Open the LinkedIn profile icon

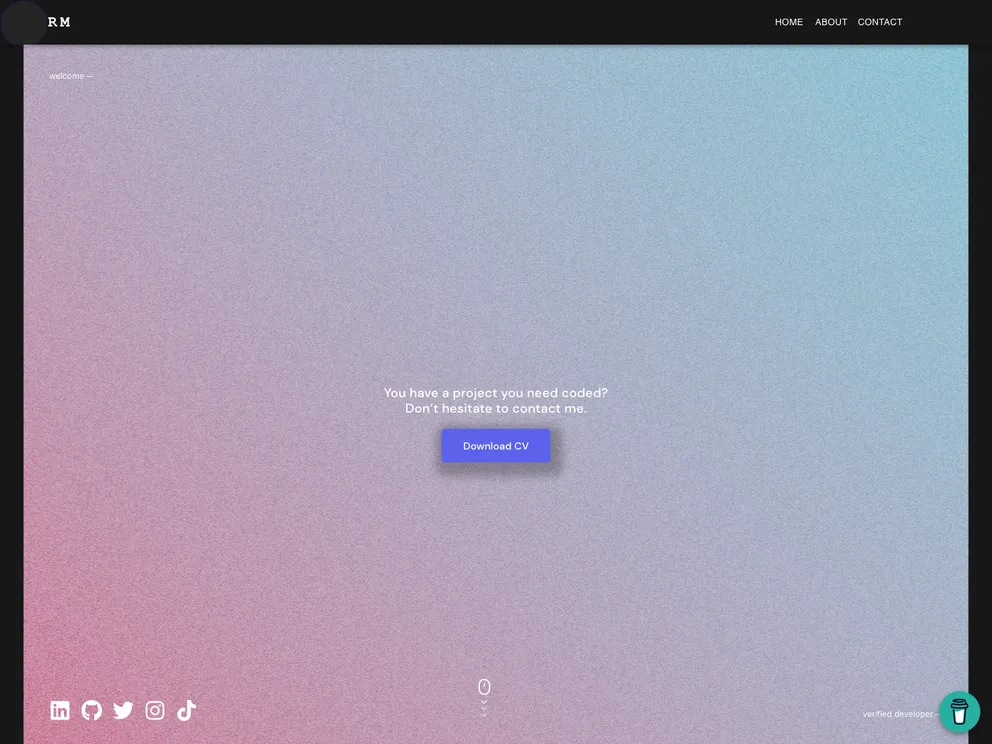click(x=60, y=710)
